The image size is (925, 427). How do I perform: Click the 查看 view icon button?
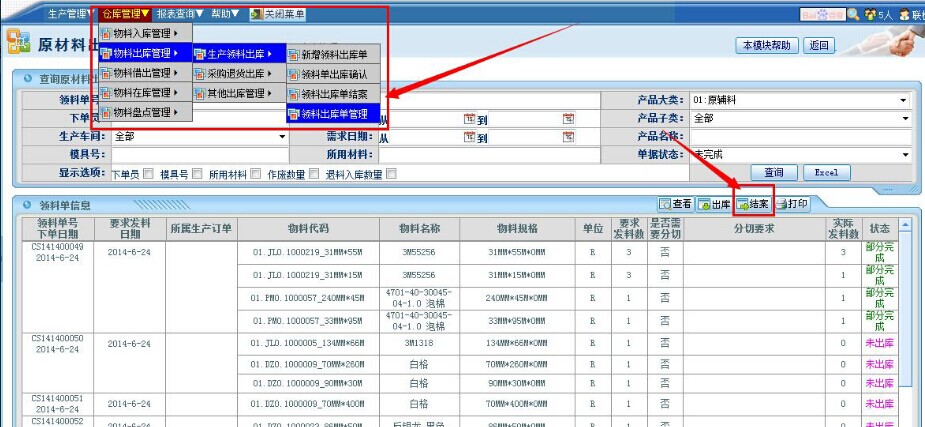[676, 204]
